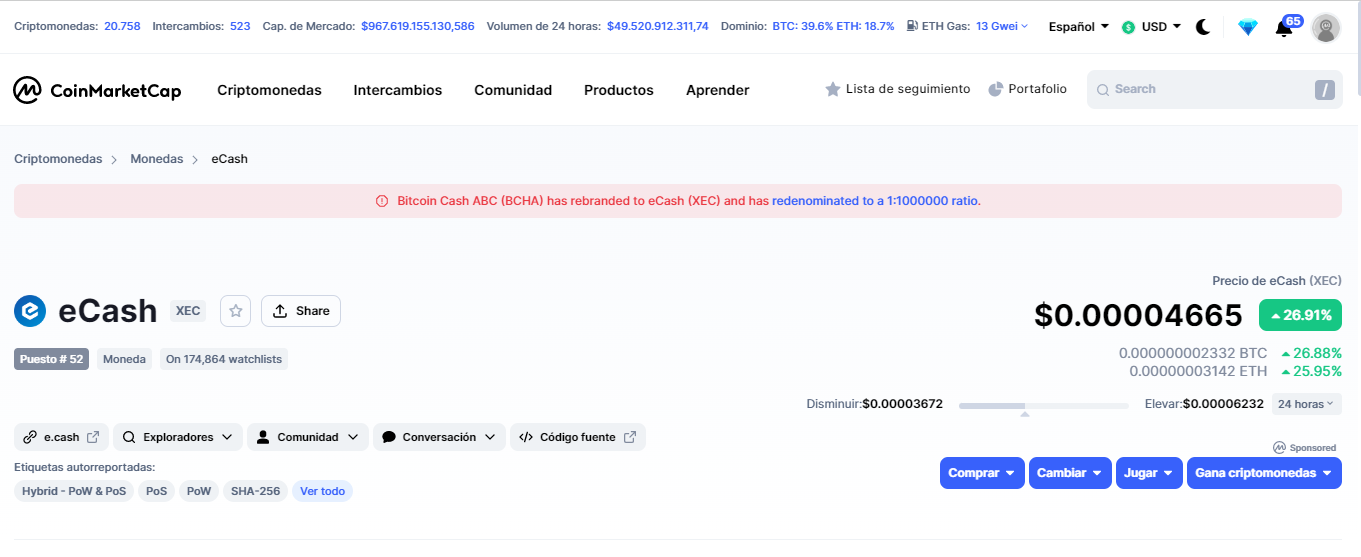Image resolution: width=1361 pixels, height=557 pixels.
Task: Click 0.00000003142 ETH value
Action: point(1198,371)
